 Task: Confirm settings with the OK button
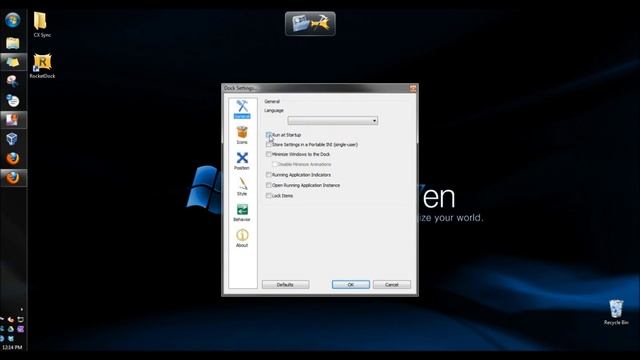[351, 284]
